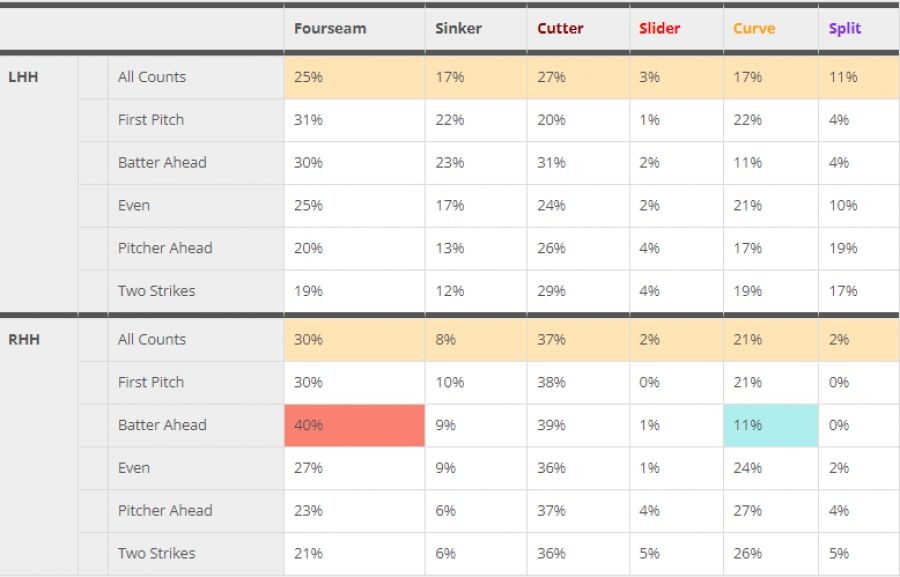This screenshot has width=900, height=577.
Task: Click the LHH First Pitch row label
Action: (x=151, y=120)
